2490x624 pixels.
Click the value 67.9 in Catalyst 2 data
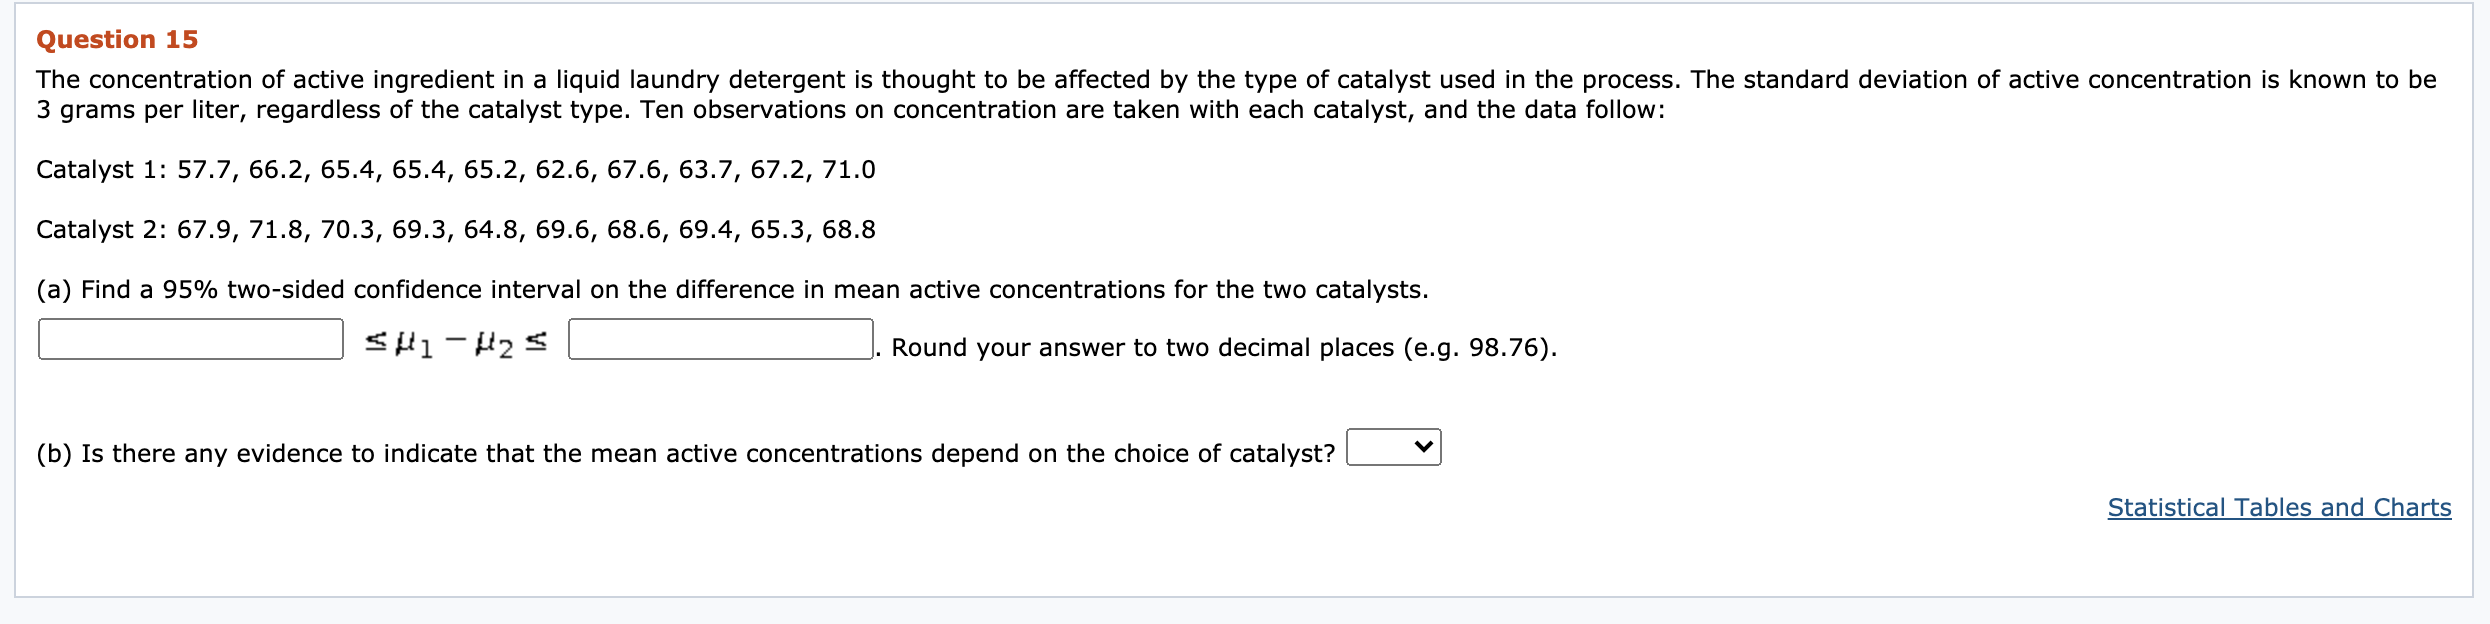click(x=204, y=230)
